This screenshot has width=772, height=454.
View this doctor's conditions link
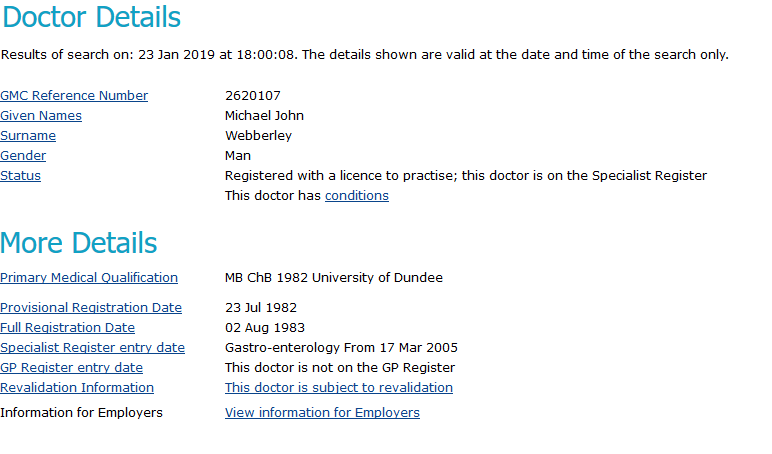(x=357, y=195)
